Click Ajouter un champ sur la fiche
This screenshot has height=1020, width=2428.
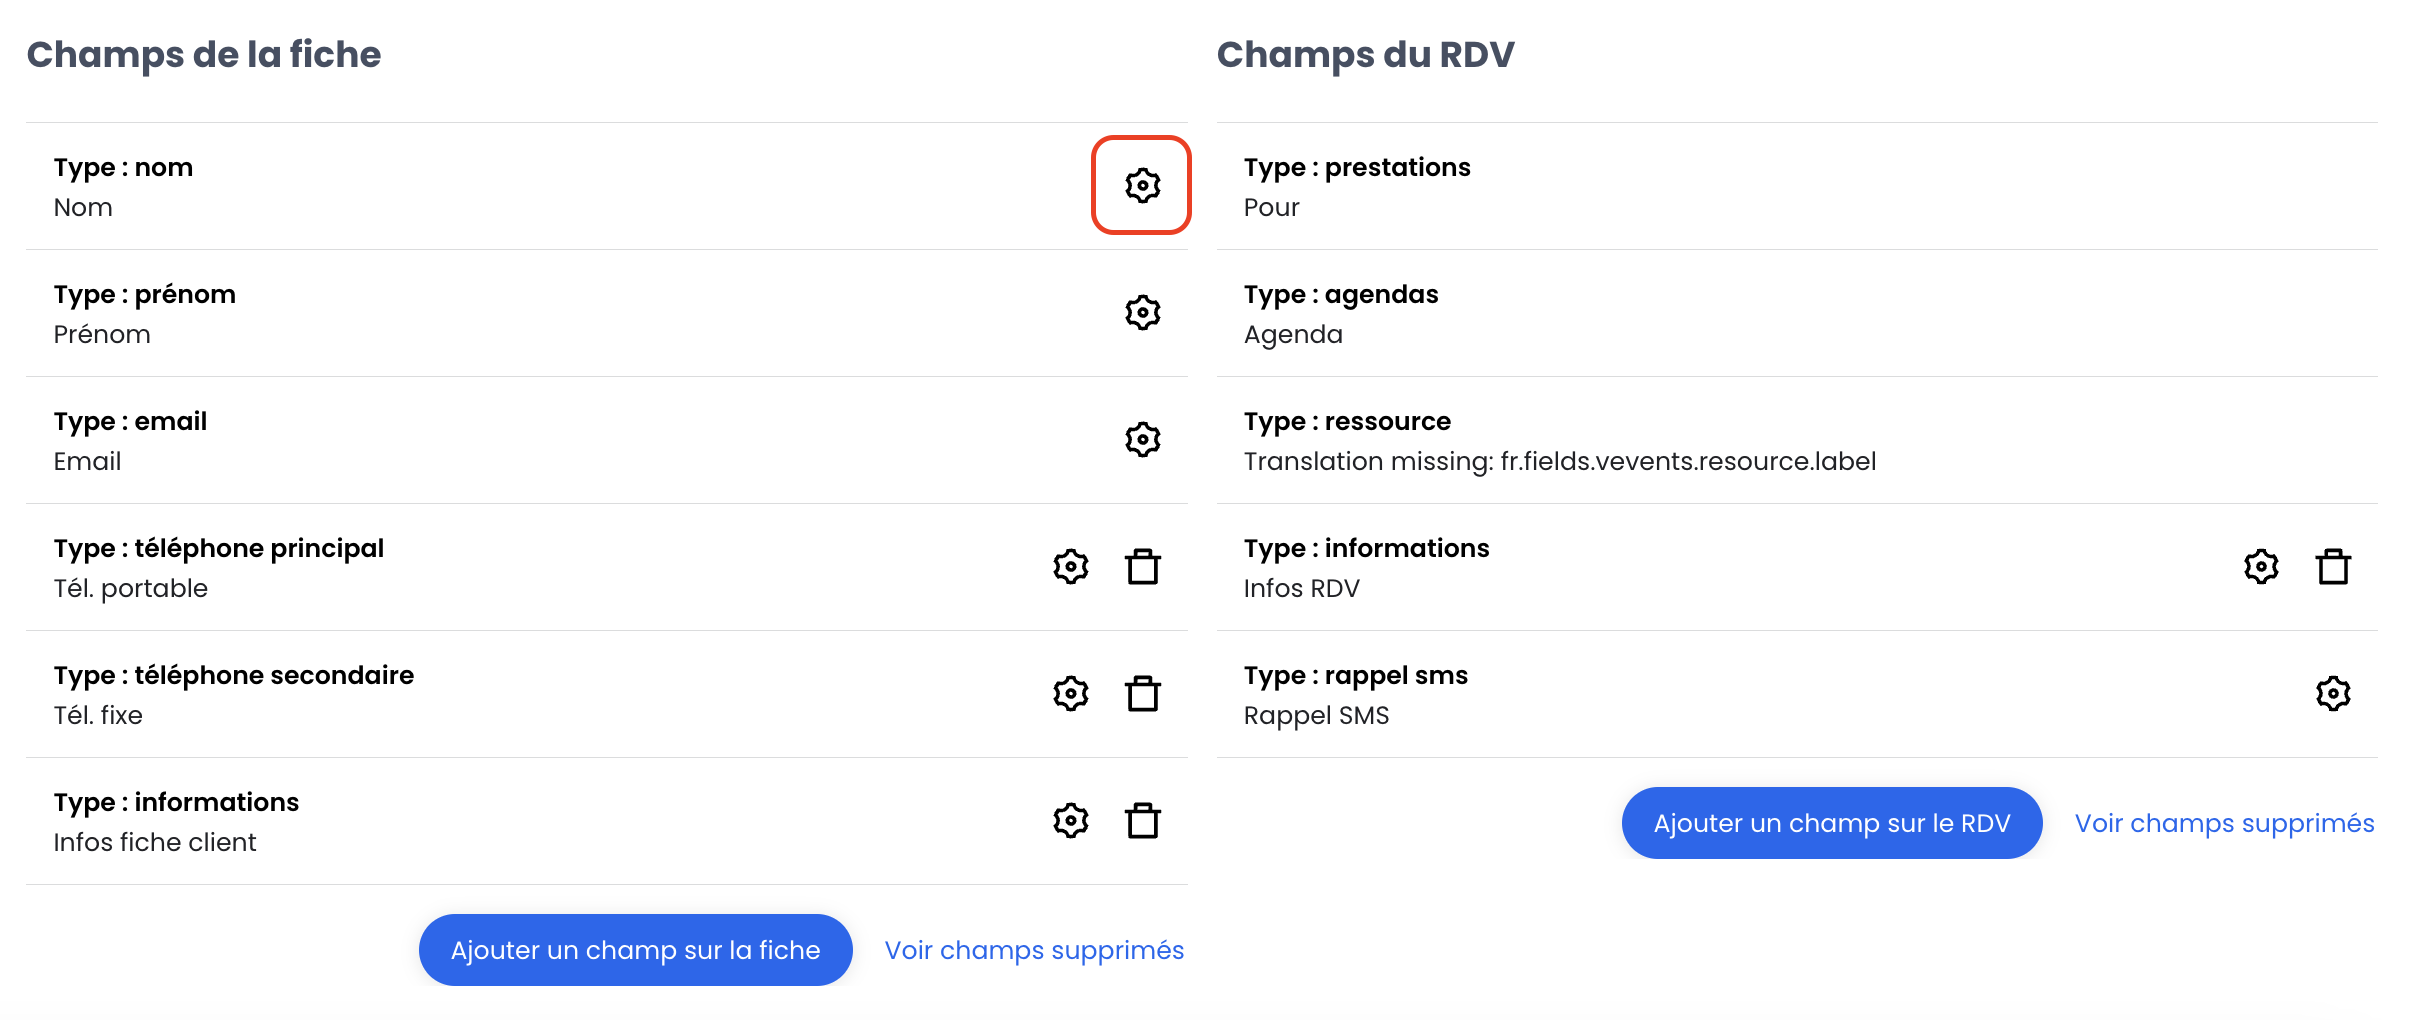(x=636, y=950)
